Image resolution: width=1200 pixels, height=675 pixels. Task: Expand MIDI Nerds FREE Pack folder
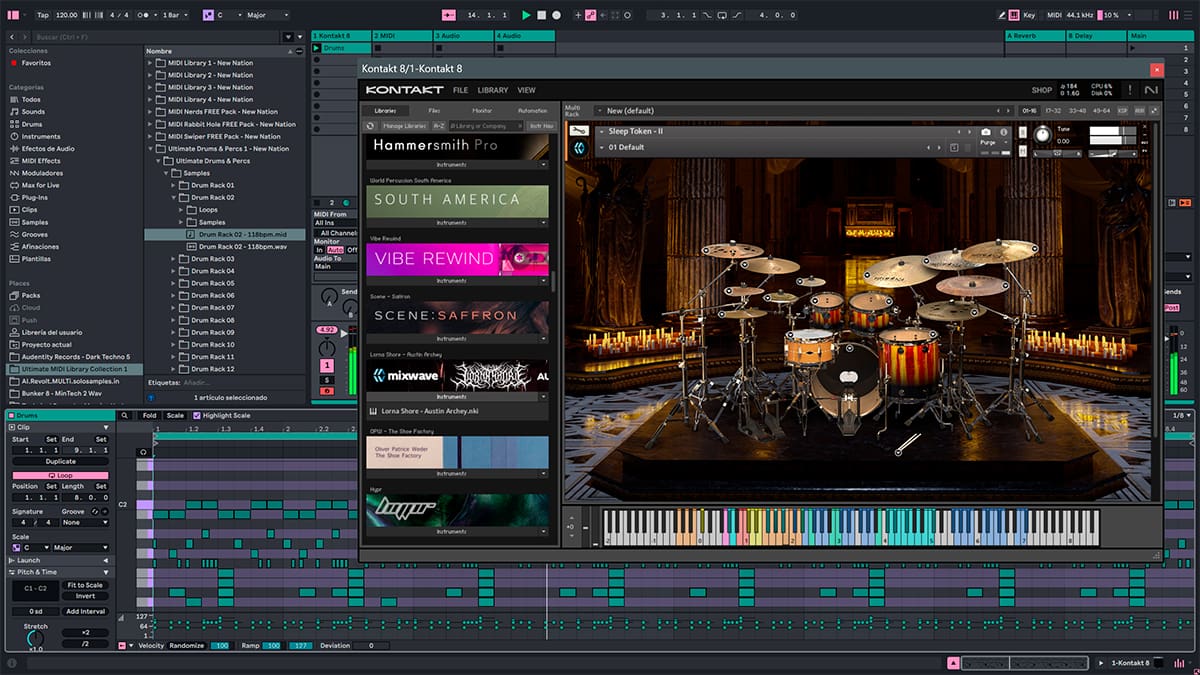point(150,112)
